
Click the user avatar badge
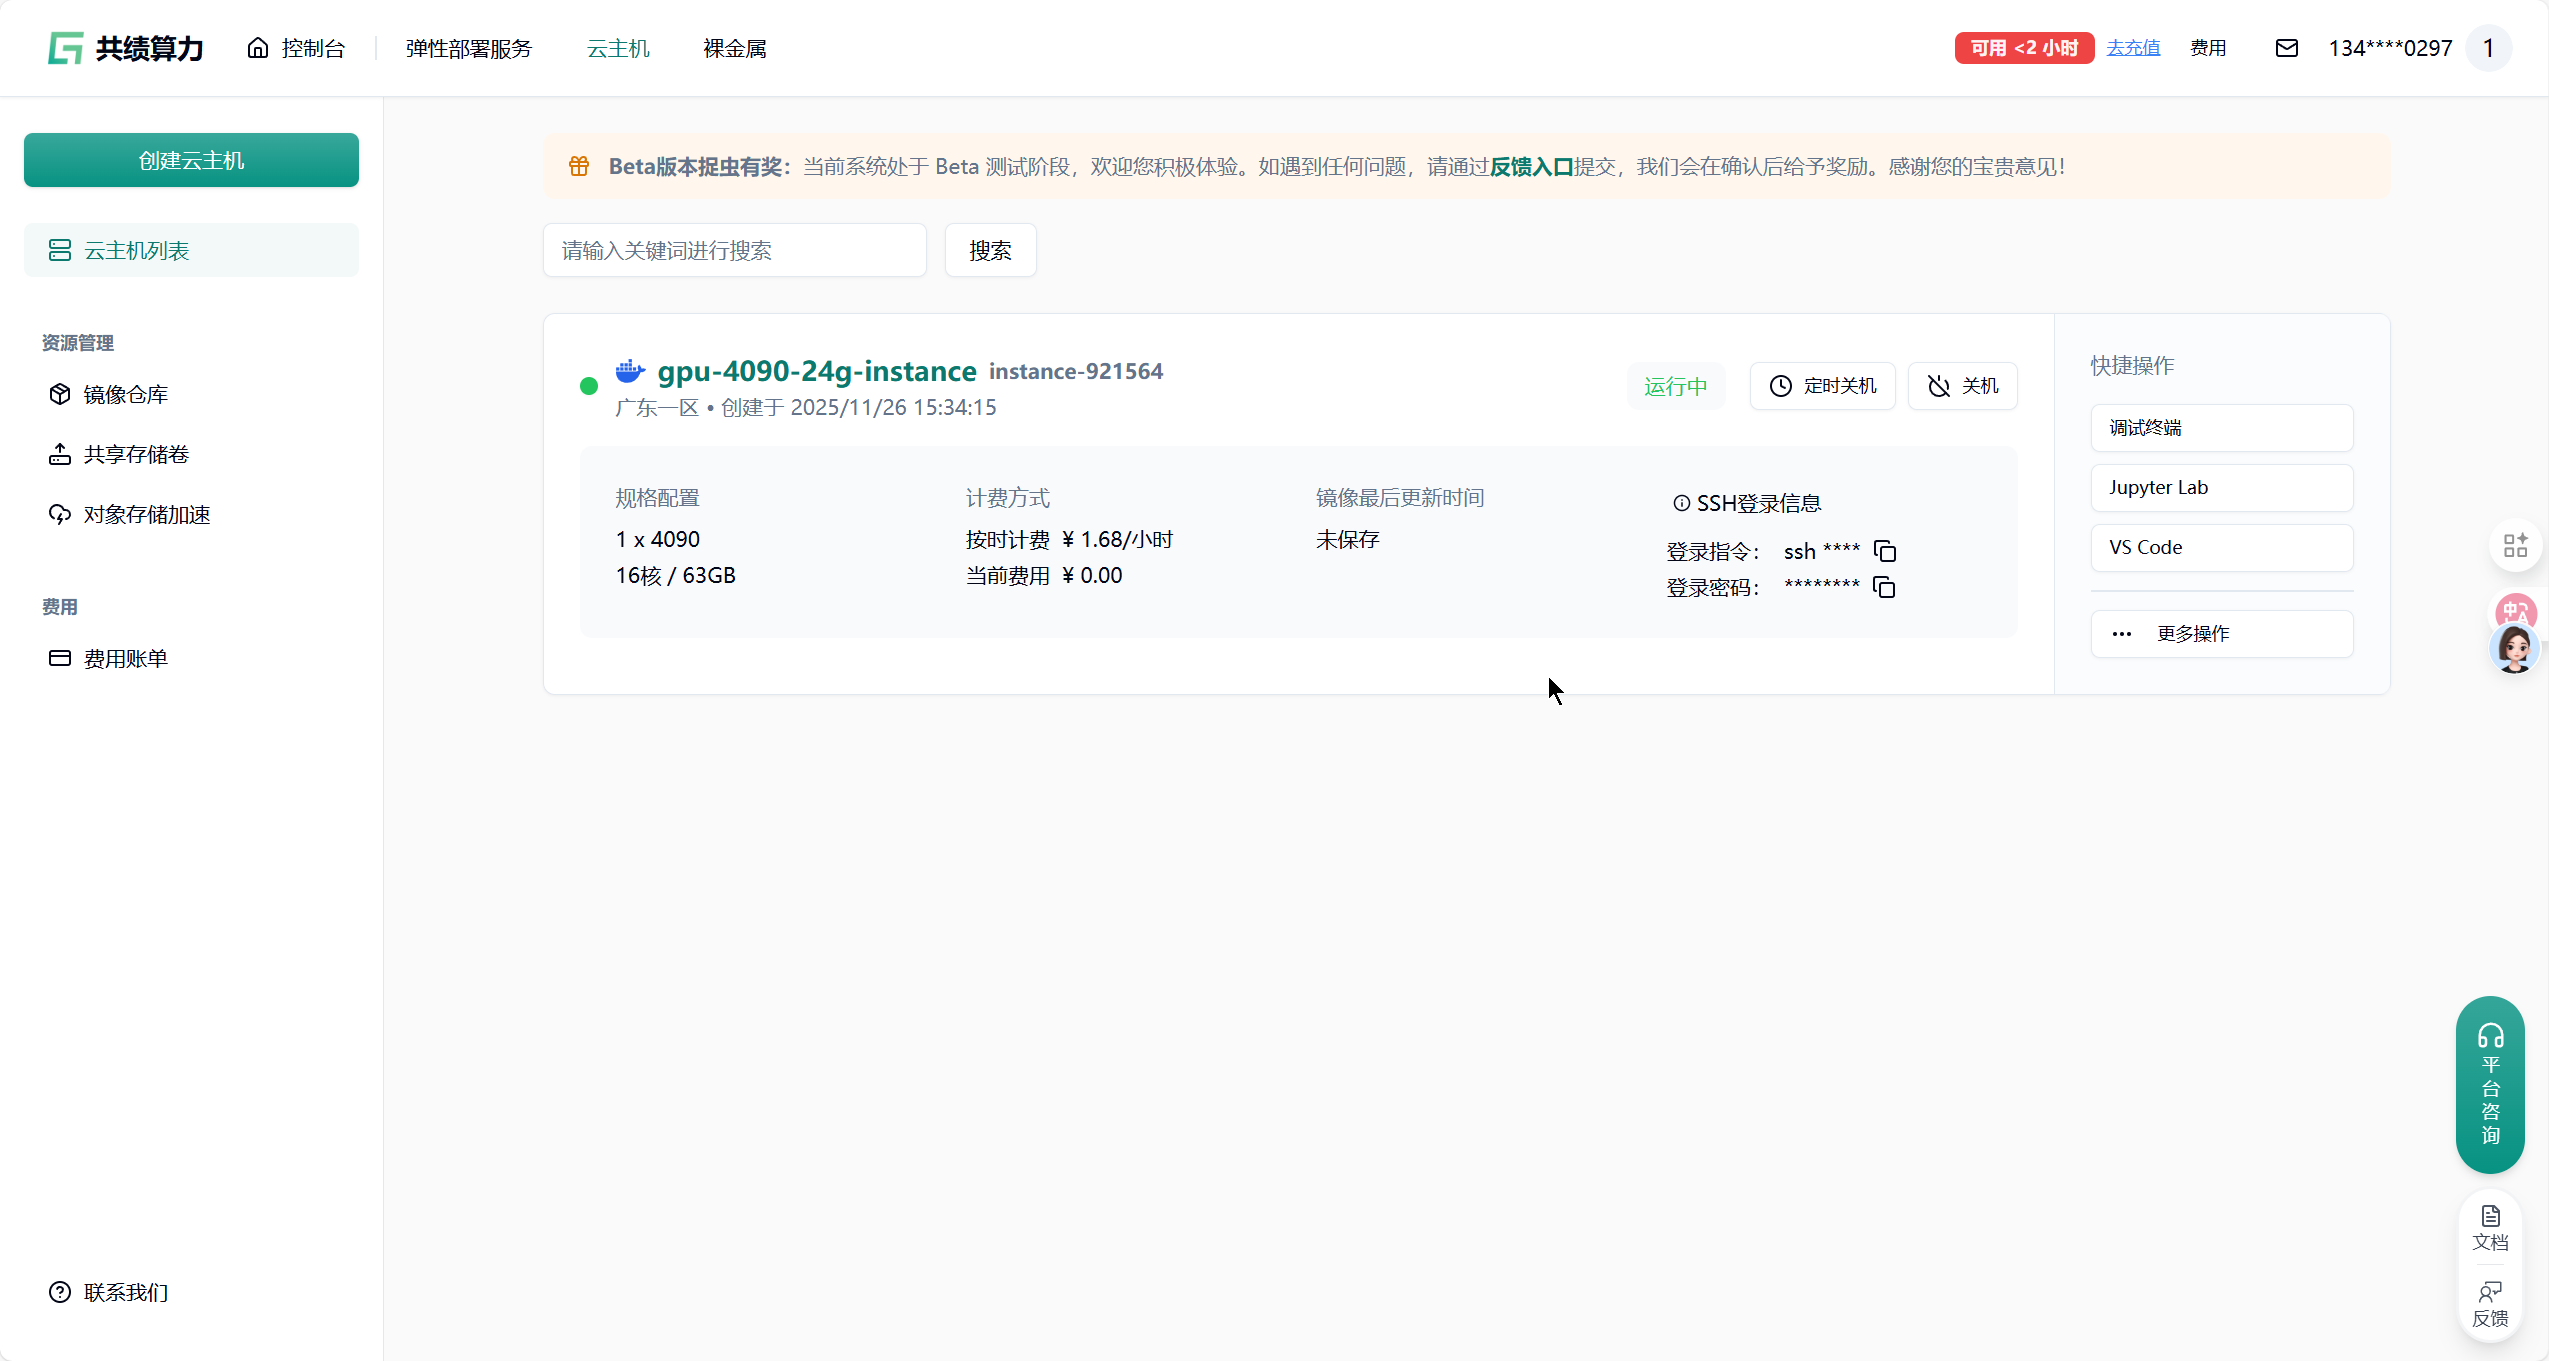2488,48
